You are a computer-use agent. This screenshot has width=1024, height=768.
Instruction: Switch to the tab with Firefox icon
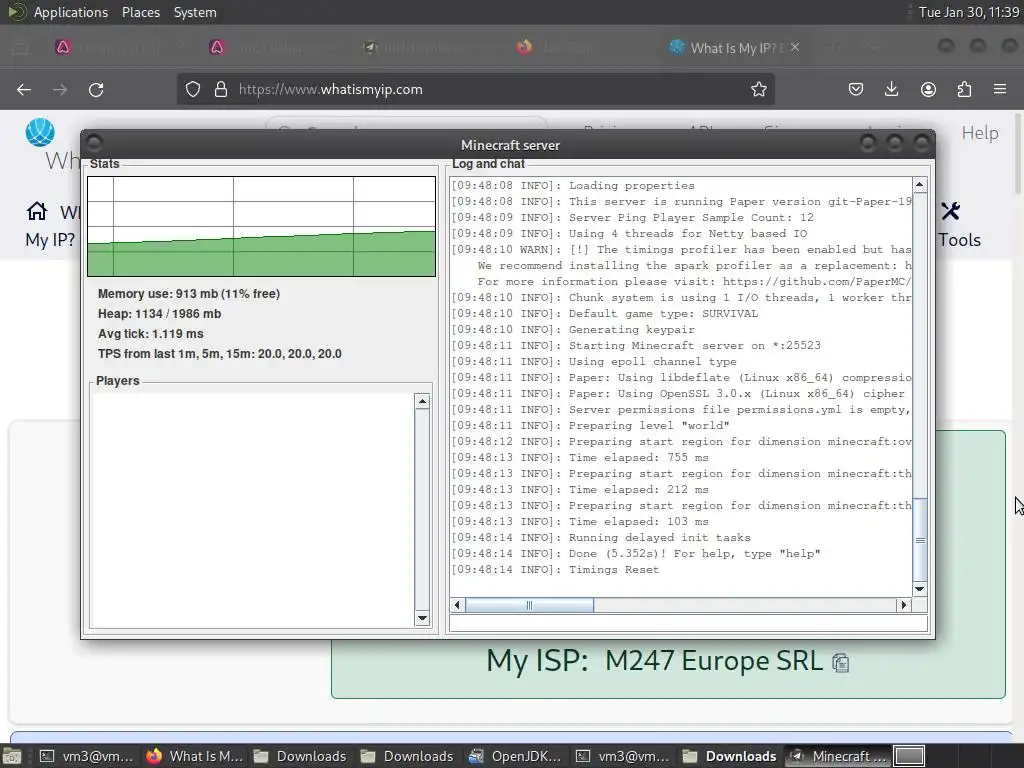[524, 47]
